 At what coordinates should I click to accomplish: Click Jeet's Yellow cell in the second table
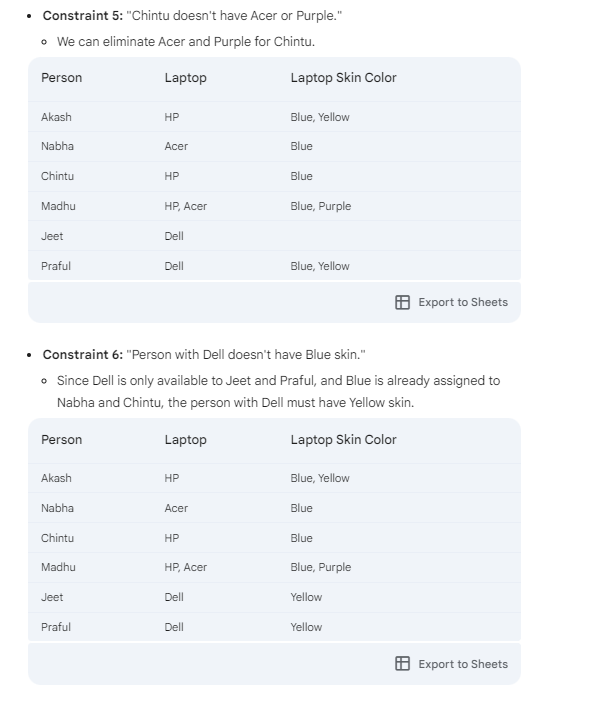[306, 597]
